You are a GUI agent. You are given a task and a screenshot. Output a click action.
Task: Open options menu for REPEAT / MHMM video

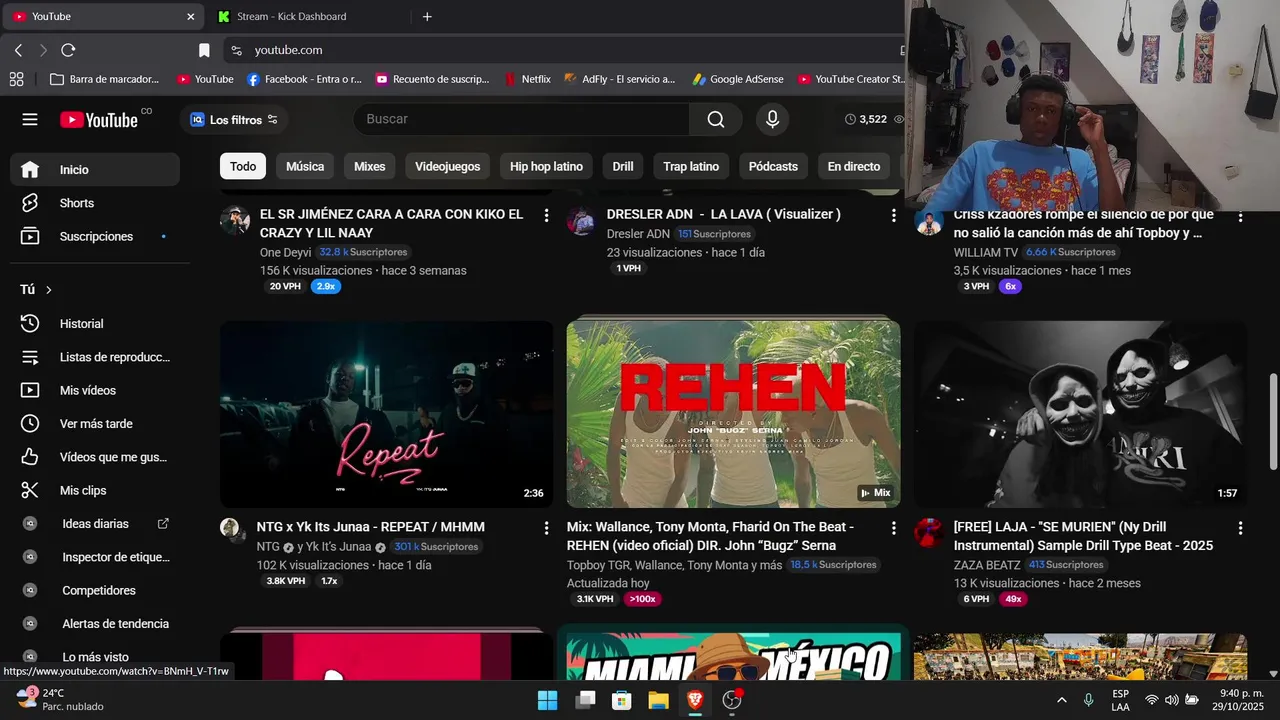tap(546, 528)
